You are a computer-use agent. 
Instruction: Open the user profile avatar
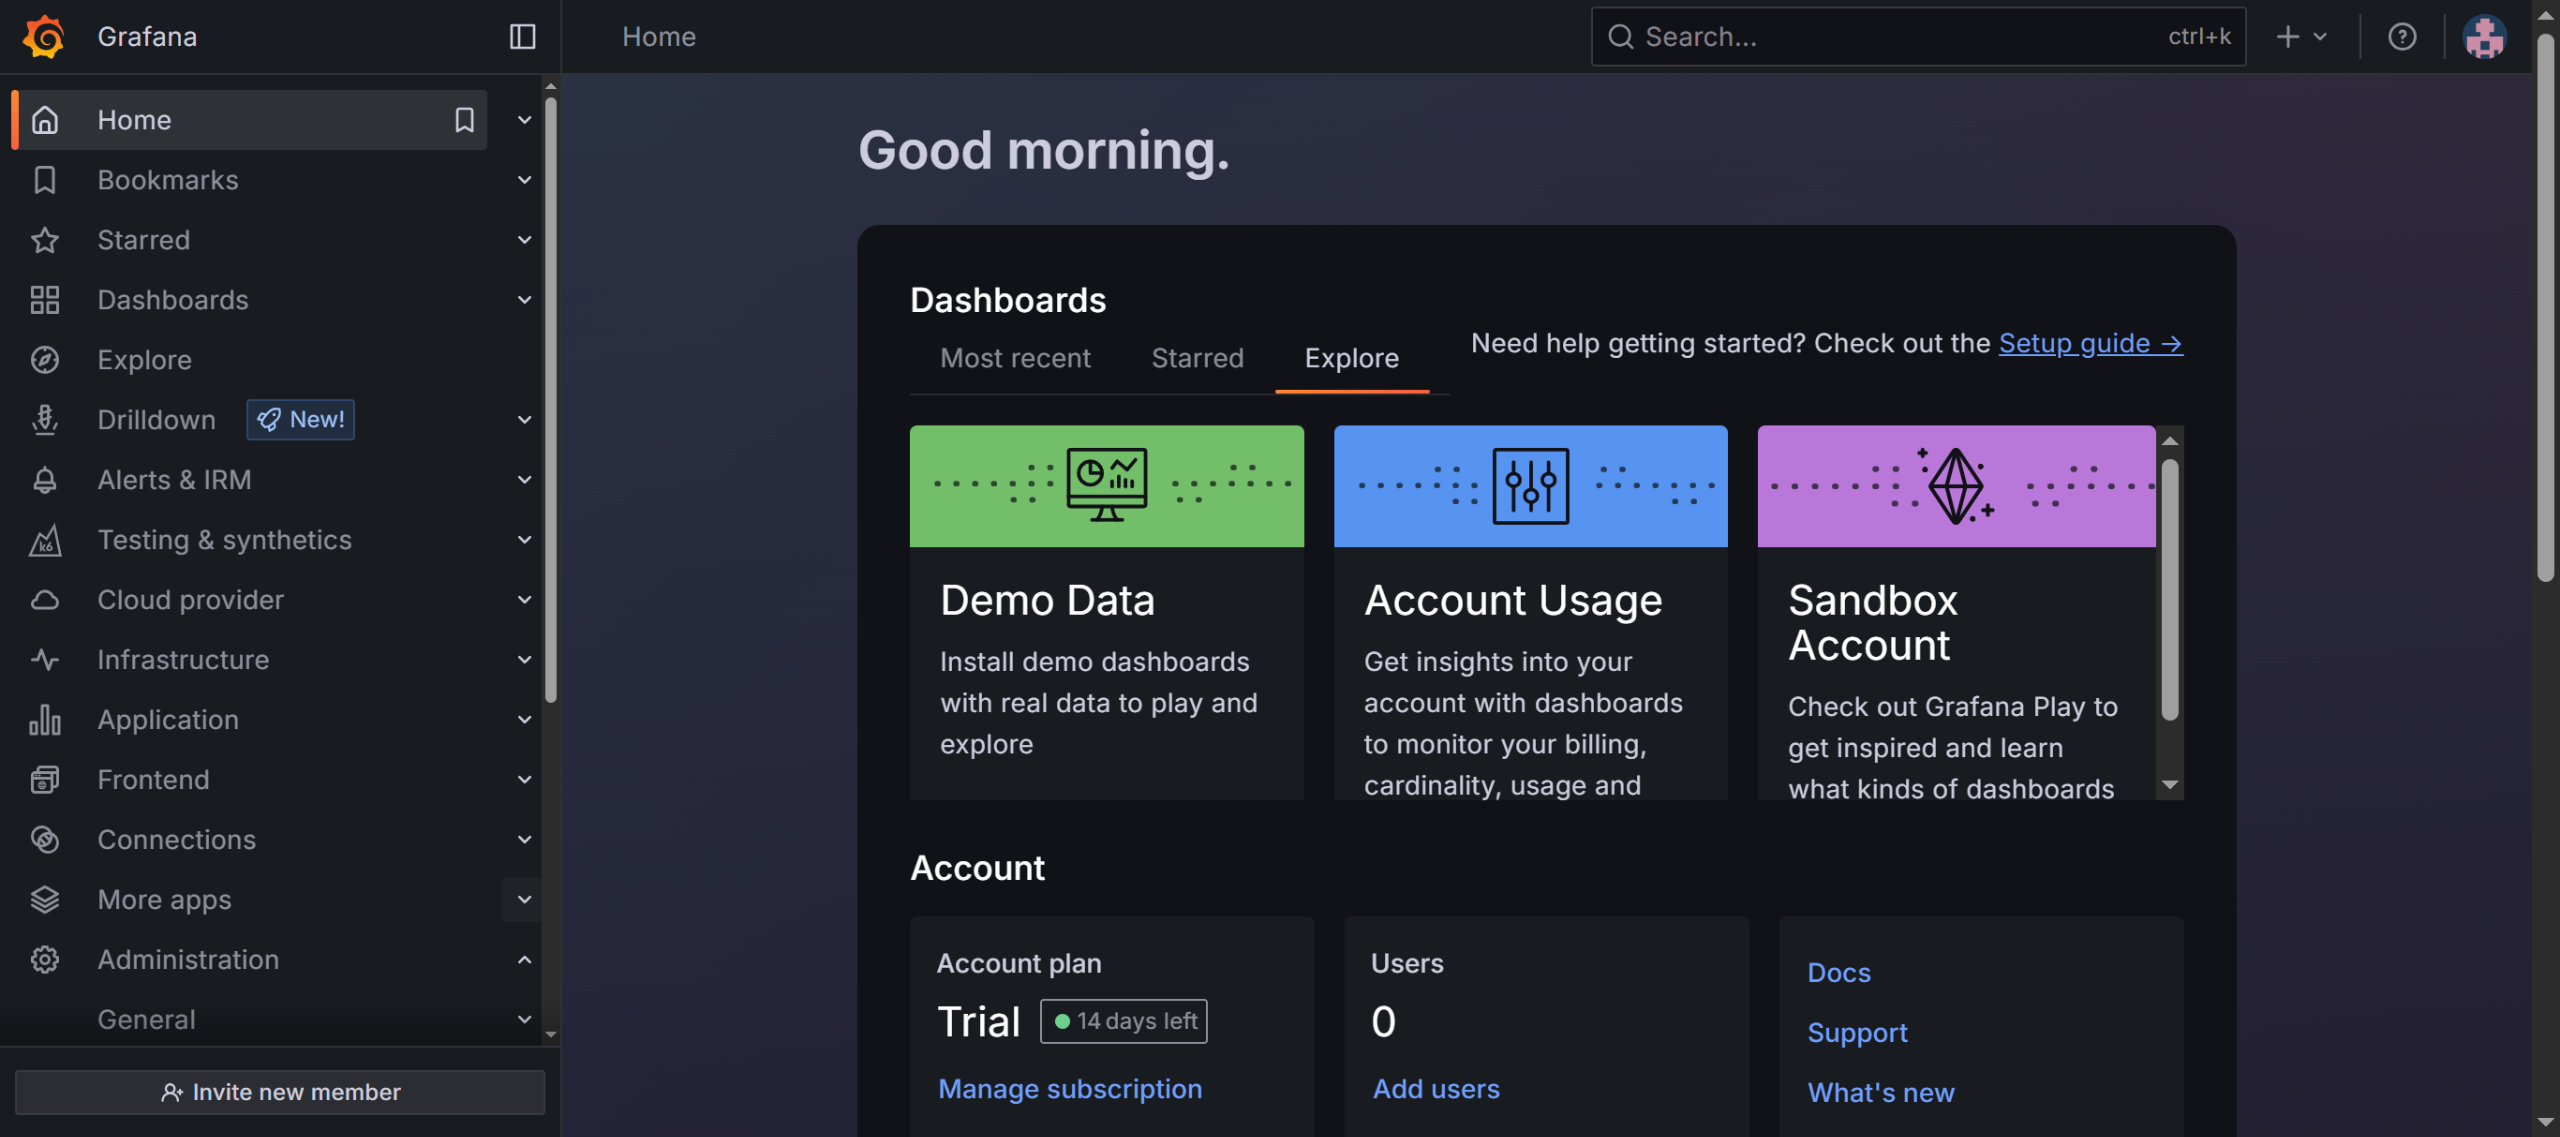click(2484, 37)
